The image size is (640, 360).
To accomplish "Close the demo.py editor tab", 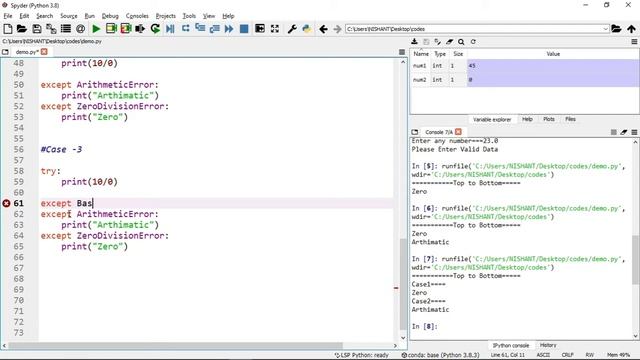I will pyautogui.click(x=44, y=52).
